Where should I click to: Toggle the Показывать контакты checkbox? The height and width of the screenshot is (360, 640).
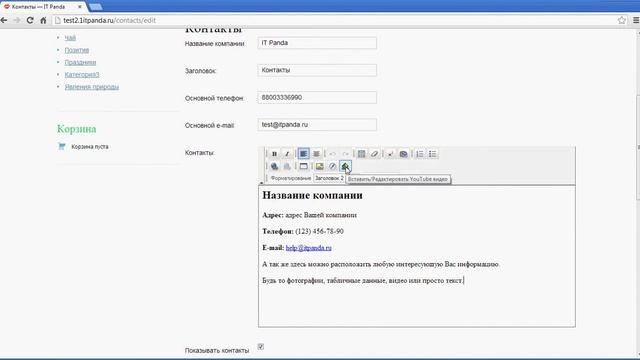tap(261, 347)
